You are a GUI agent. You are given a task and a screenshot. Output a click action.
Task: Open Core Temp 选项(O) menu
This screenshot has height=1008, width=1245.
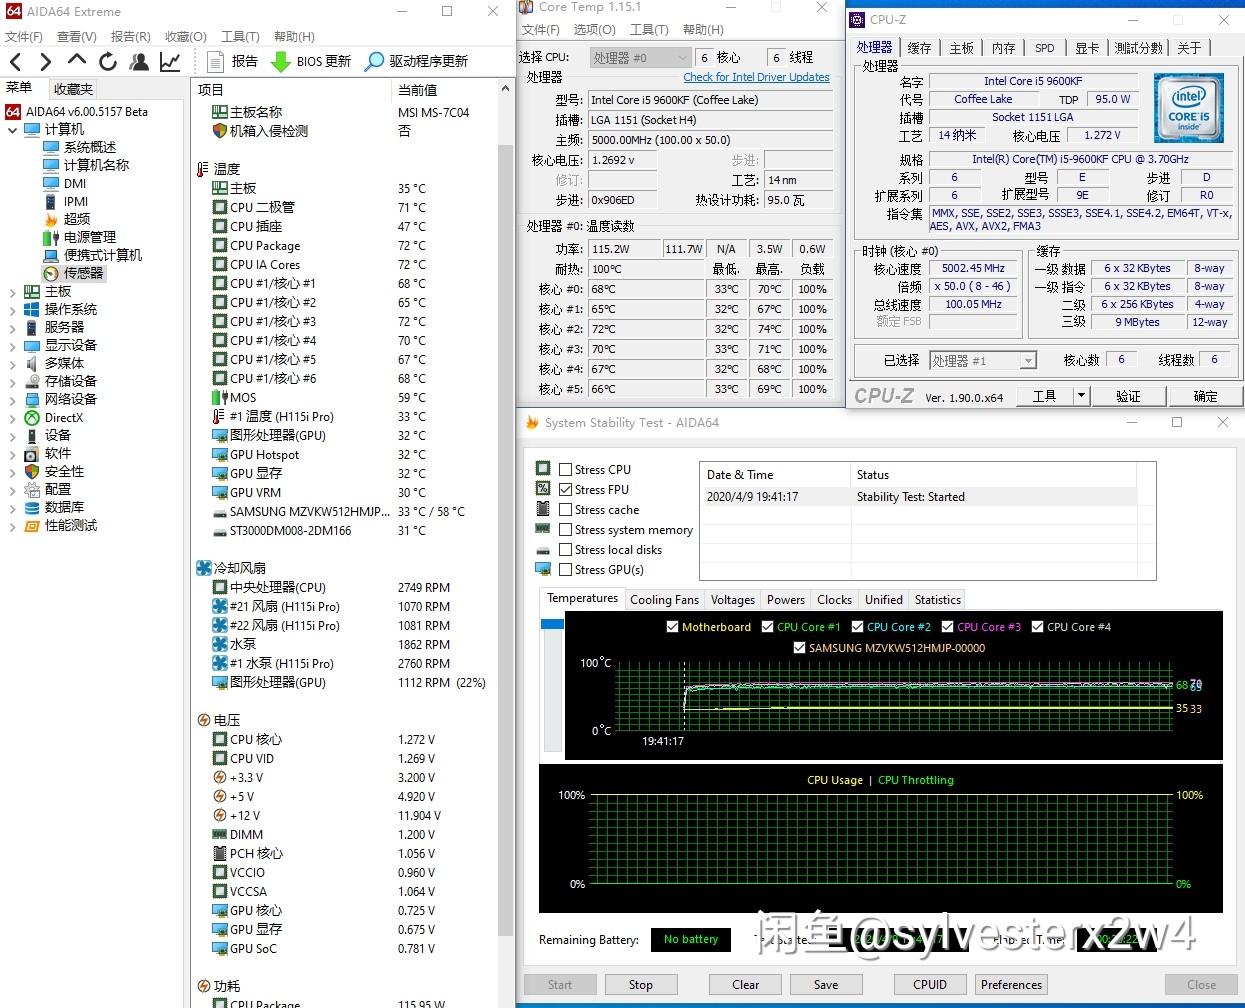click(594, 30)
